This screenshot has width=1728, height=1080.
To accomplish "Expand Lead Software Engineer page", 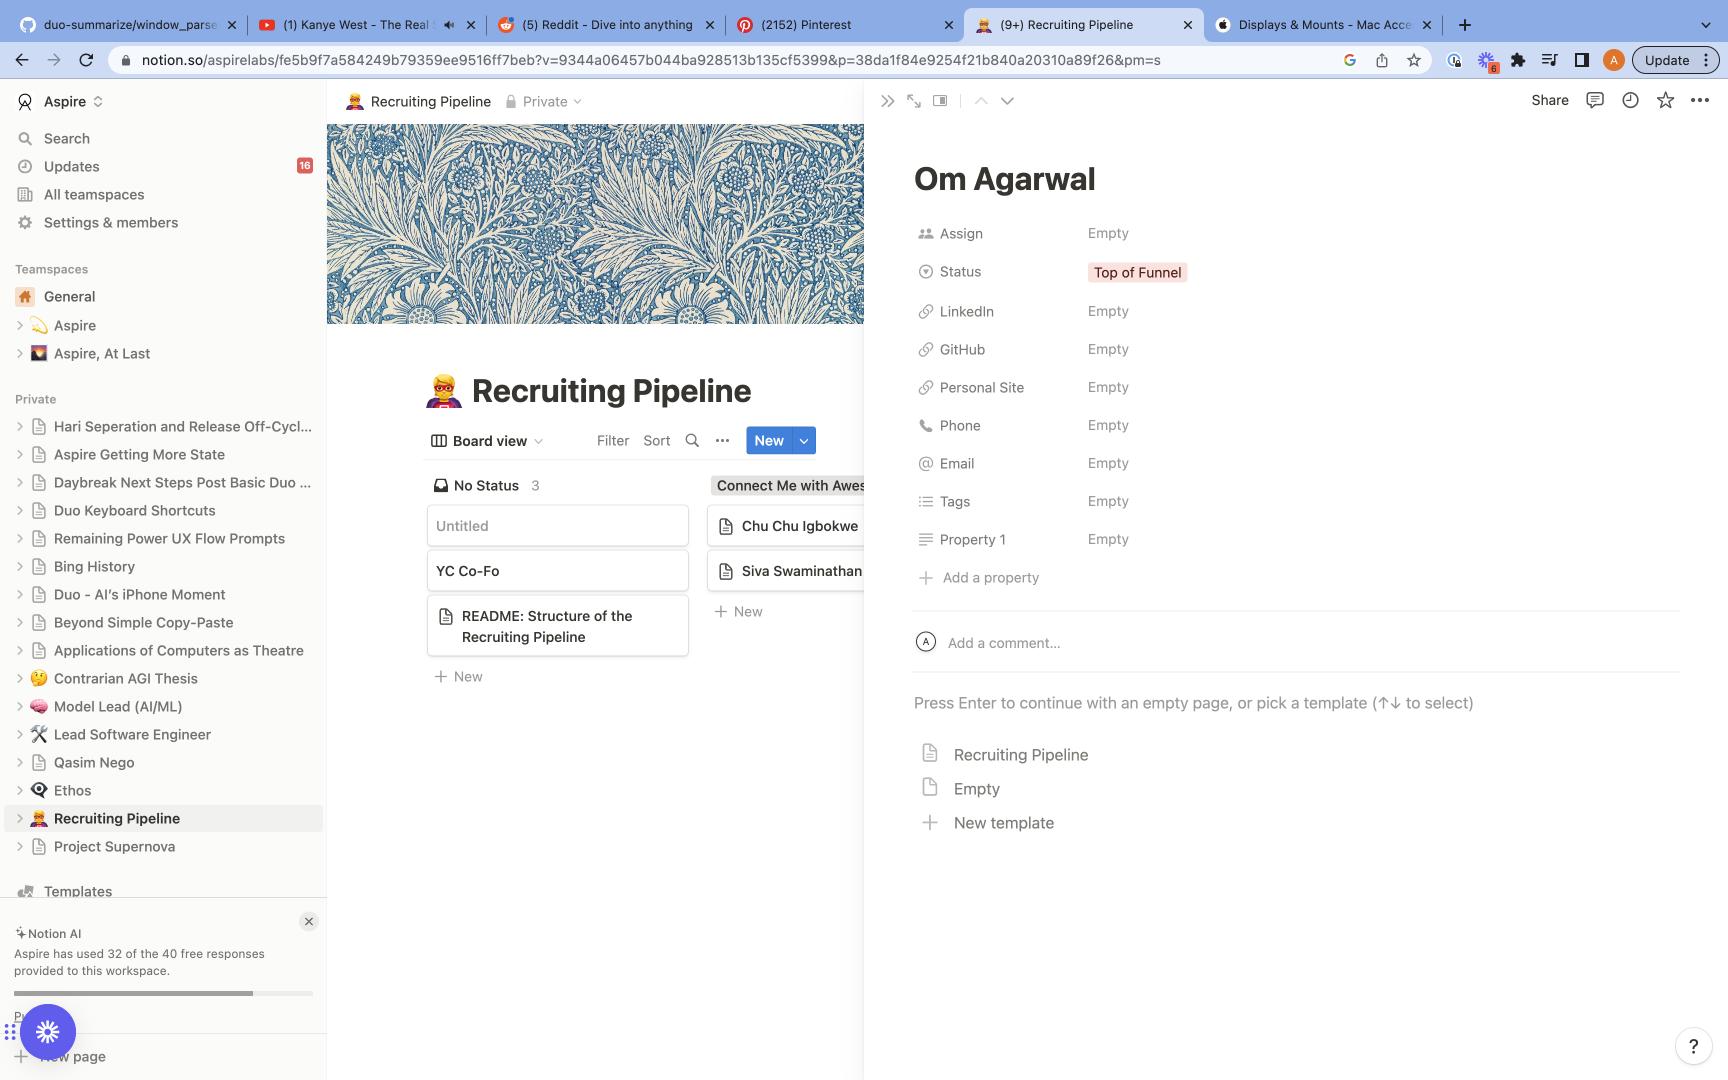I will 19,734.
